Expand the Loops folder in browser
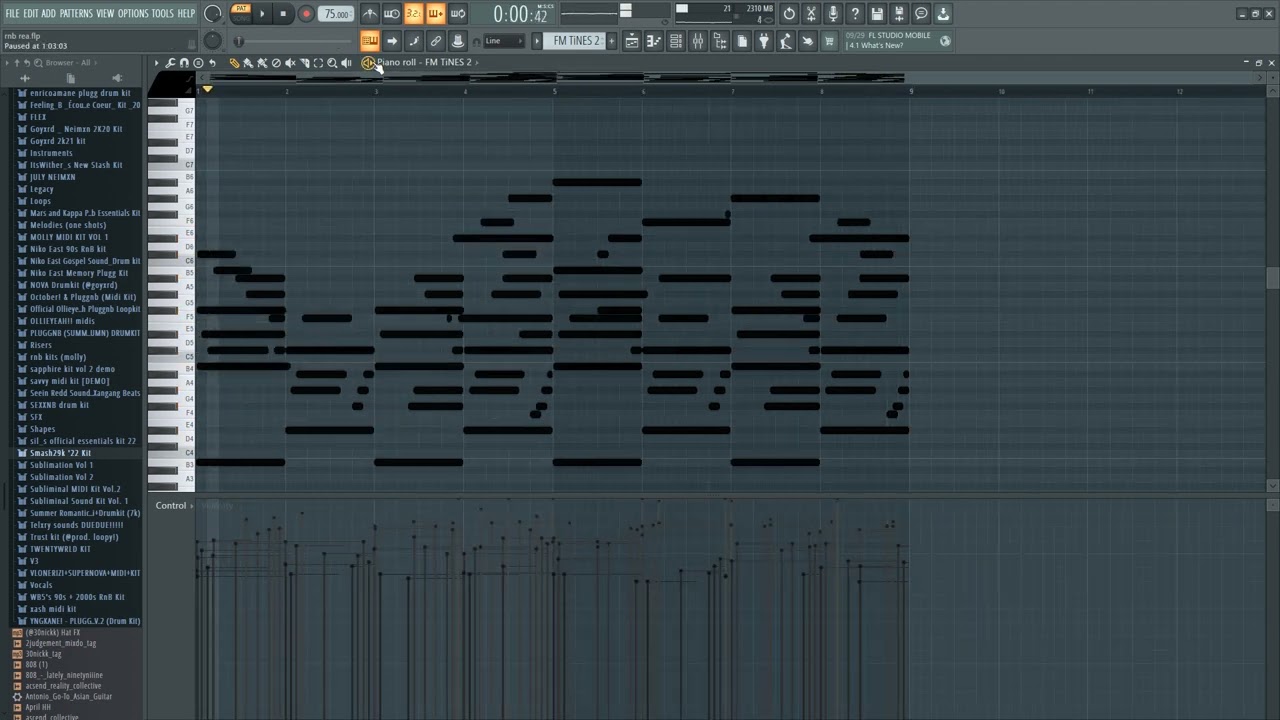Screen dimensions: 1280x720 coord(40,201)
